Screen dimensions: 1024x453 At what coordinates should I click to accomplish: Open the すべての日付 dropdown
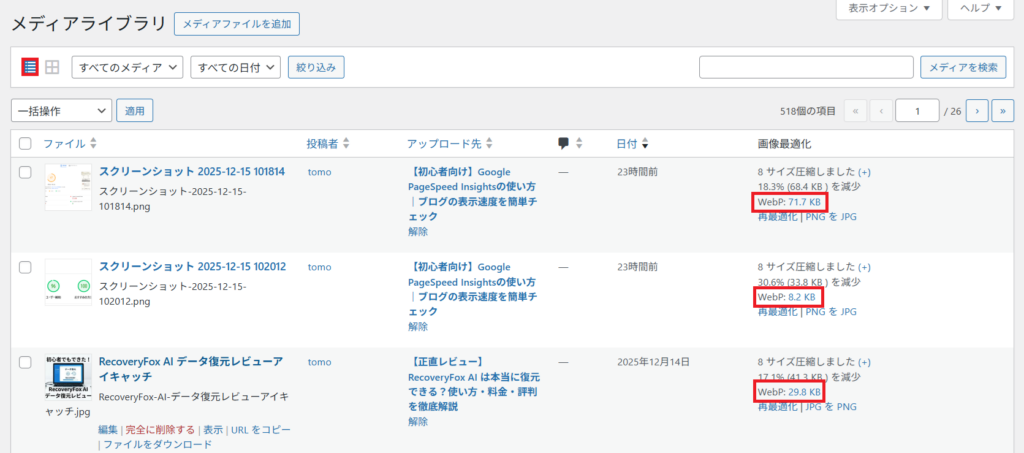(235, 67)
